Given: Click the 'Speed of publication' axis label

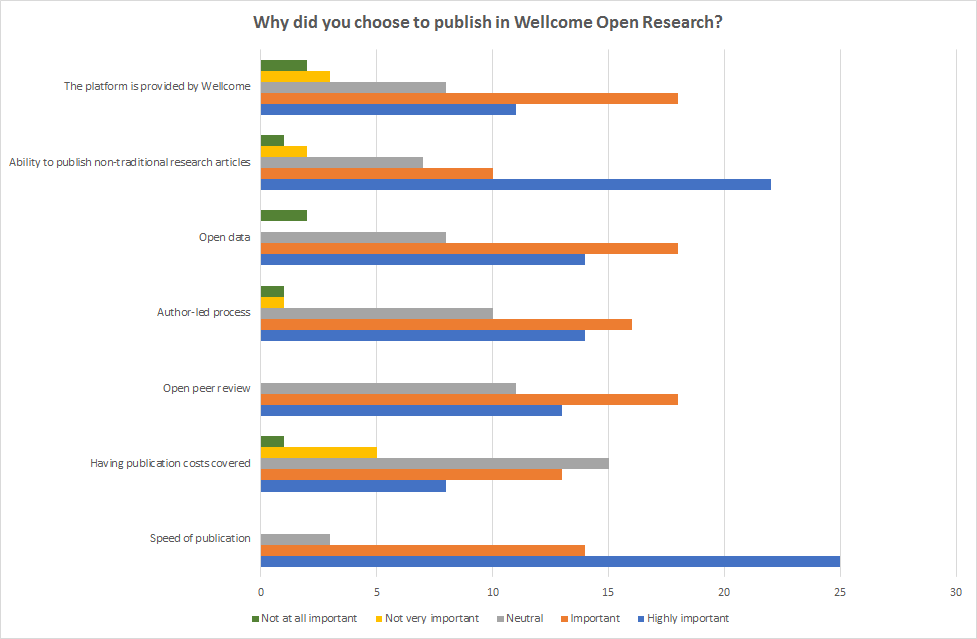Looking at the screenshot, I should tap(200, 538).
